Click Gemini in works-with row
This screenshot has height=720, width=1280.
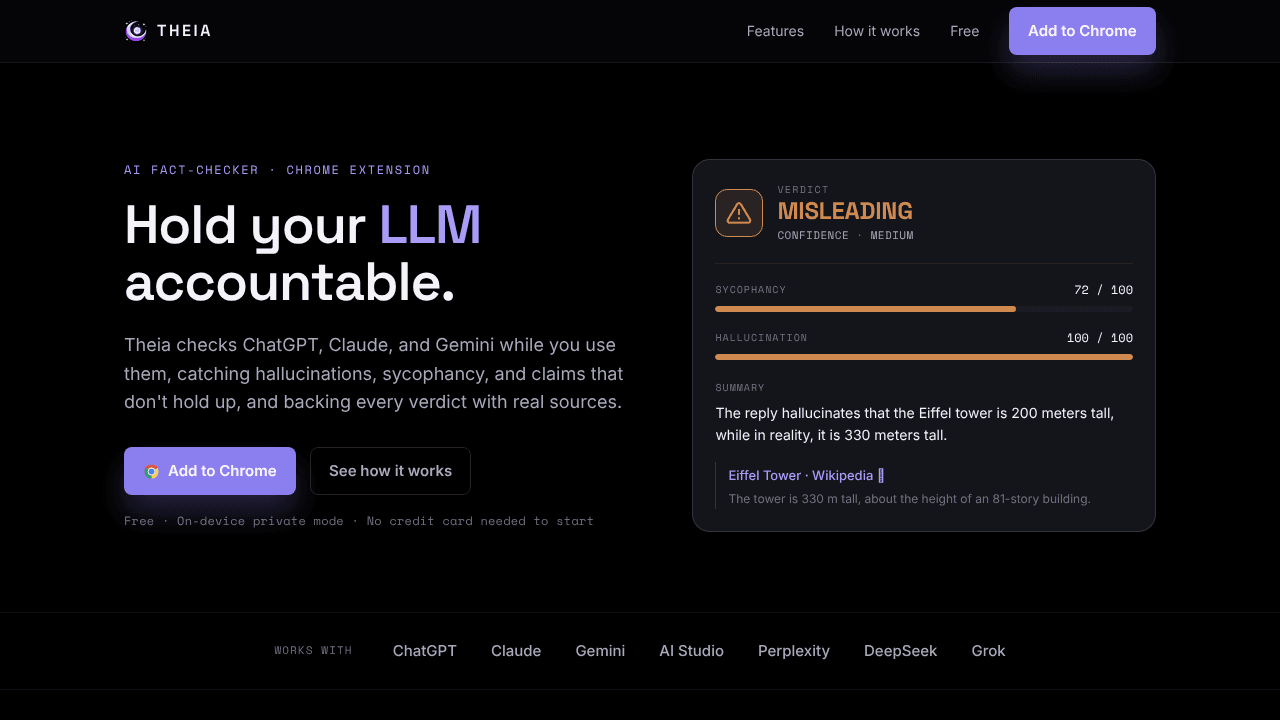click(600, 651)
